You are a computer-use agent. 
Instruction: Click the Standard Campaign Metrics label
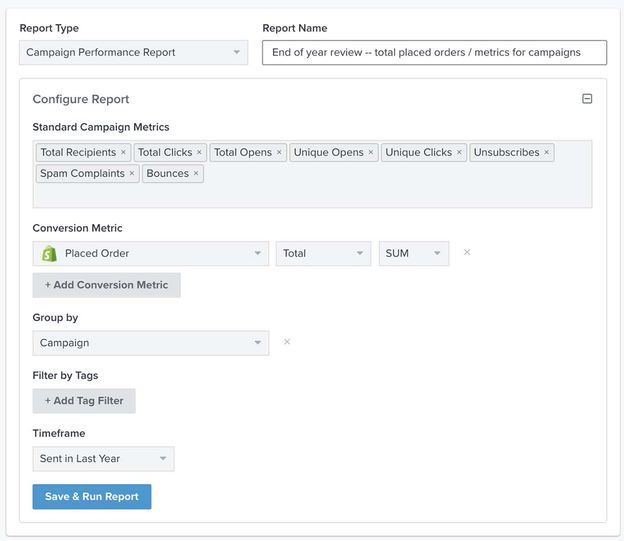click(x=101, y=127)
